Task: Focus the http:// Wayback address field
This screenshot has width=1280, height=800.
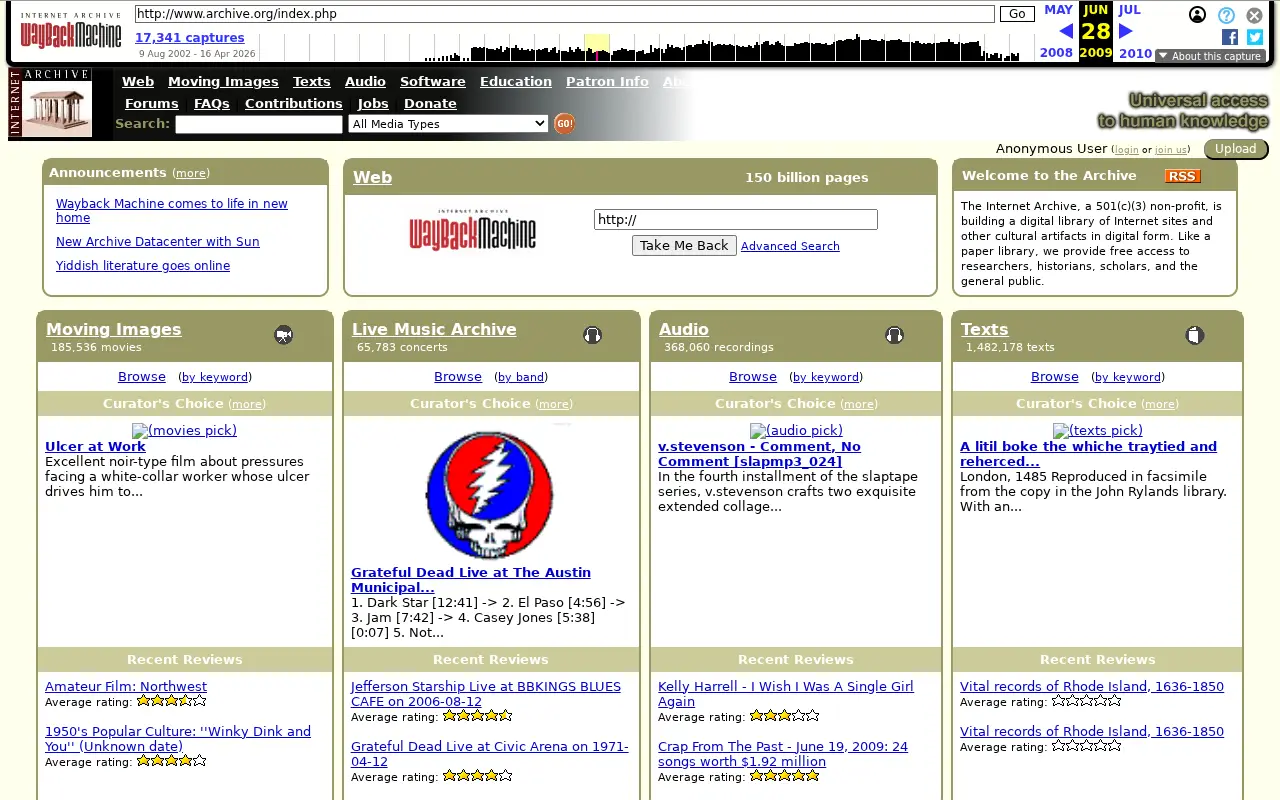Action: click(736, 220)
